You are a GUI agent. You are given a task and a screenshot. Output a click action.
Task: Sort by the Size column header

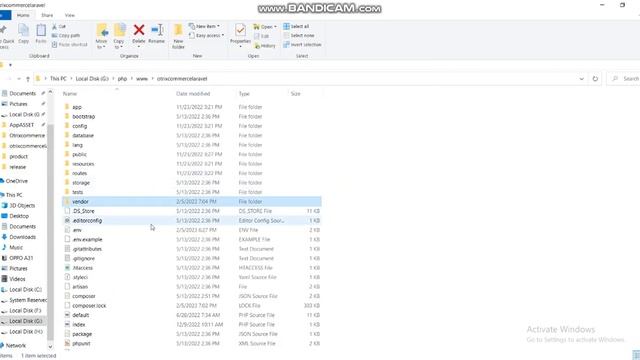coord(296,94)
